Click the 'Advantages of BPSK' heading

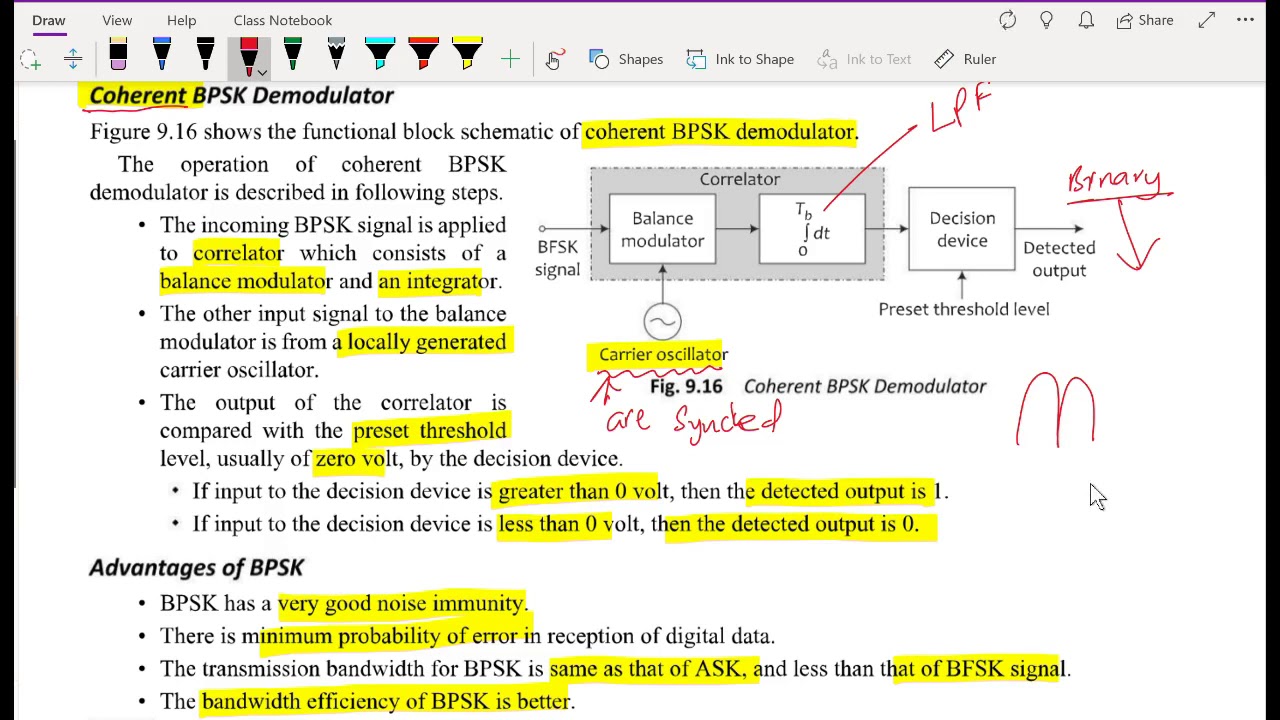pyautogui.click(x=196, y=567)
